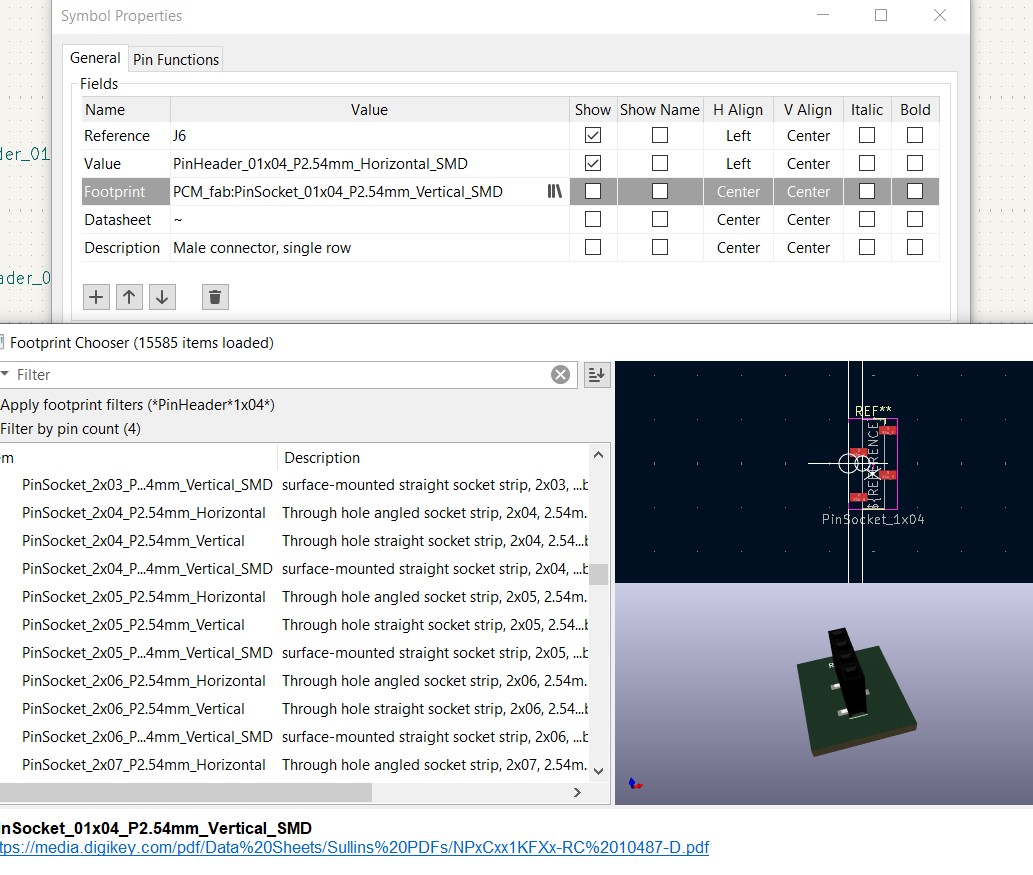Clear the footprint filter text
Screen dimensions: 1033x875
[x=560, y=375]
